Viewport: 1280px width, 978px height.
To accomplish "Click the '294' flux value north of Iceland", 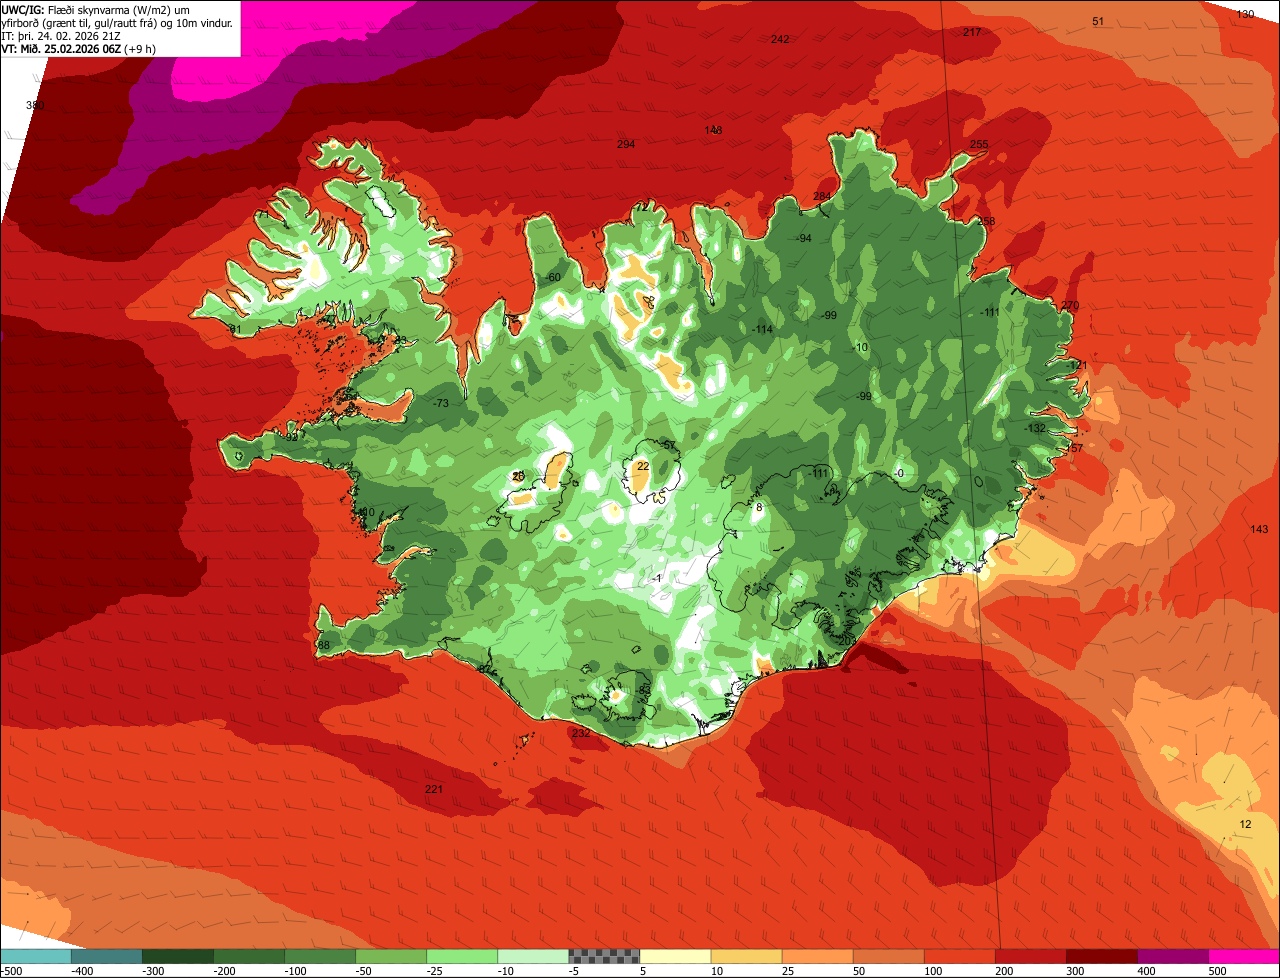I will (x=626, y=144).
